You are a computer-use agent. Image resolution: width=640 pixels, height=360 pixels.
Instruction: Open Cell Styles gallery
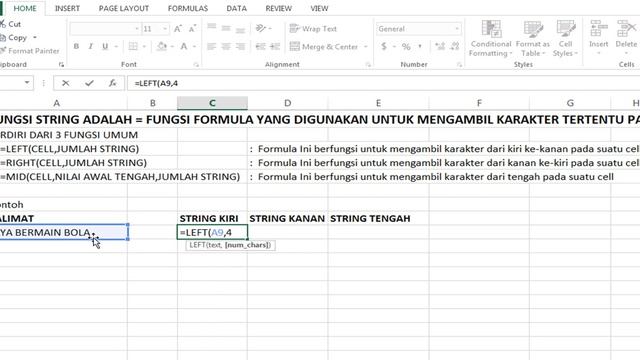pyautogui.click(x=565, y=38)
